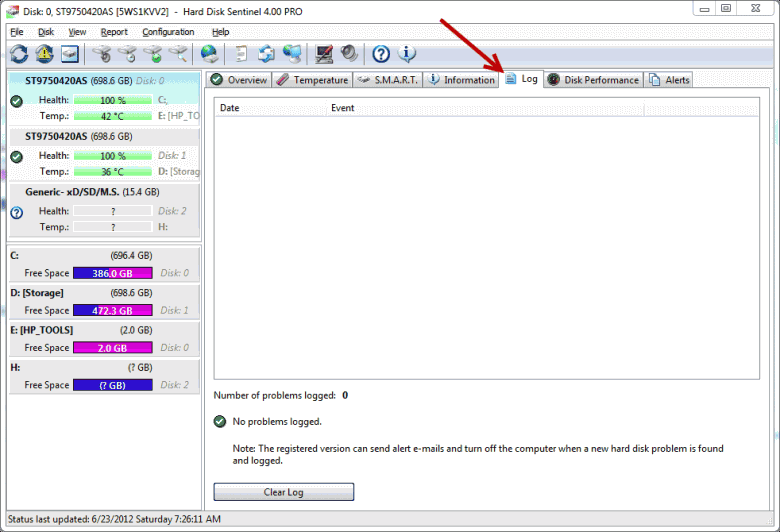Click the blue question mark help icon
This screenshot has height=532, width=780.
click(x=381, y=54)
